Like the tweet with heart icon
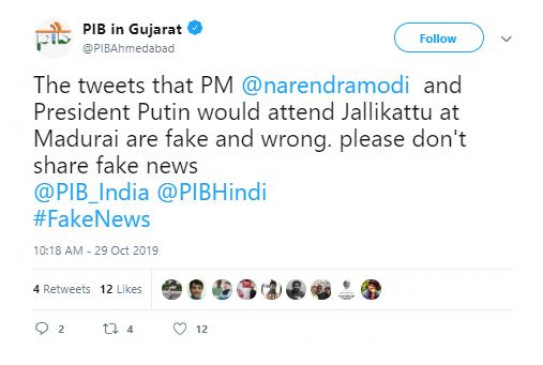This screenshot has height=365, width=543. [x=180, y=329]
